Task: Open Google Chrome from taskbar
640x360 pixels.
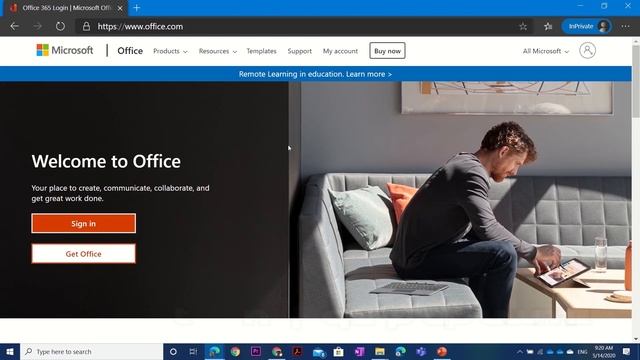Action: (235, 351)
